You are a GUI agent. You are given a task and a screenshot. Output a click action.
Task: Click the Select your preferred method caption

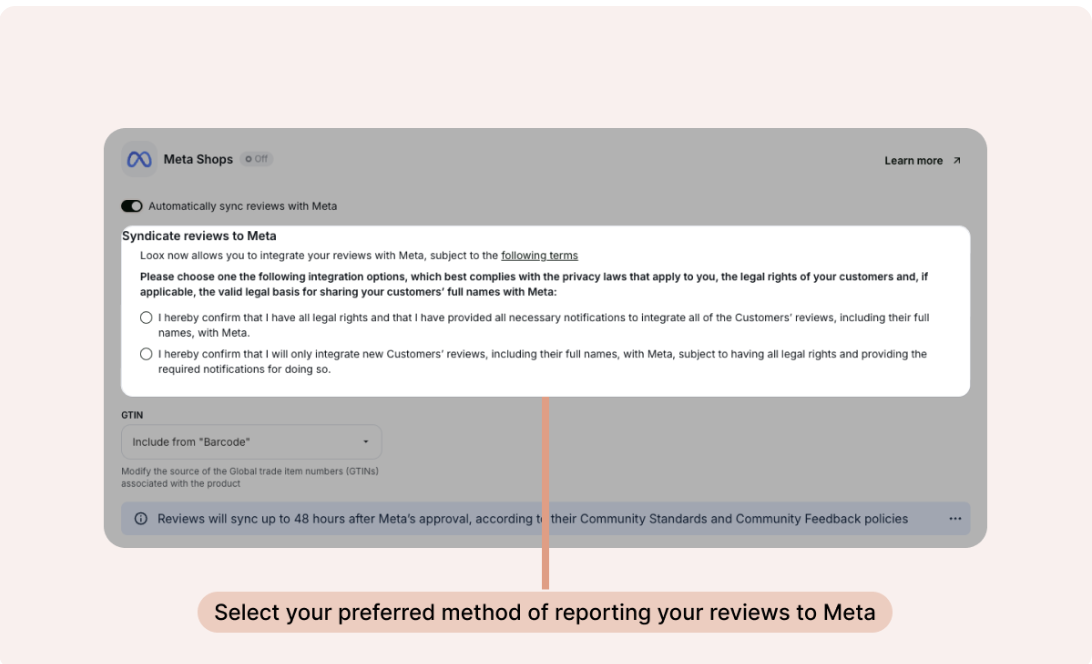tap(545, 612)
